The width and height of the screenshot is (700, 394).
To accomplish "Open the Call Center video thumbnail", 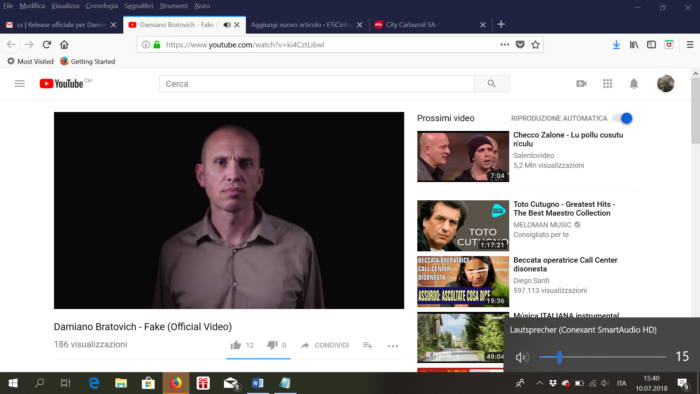I will click(x=463, y=281).
